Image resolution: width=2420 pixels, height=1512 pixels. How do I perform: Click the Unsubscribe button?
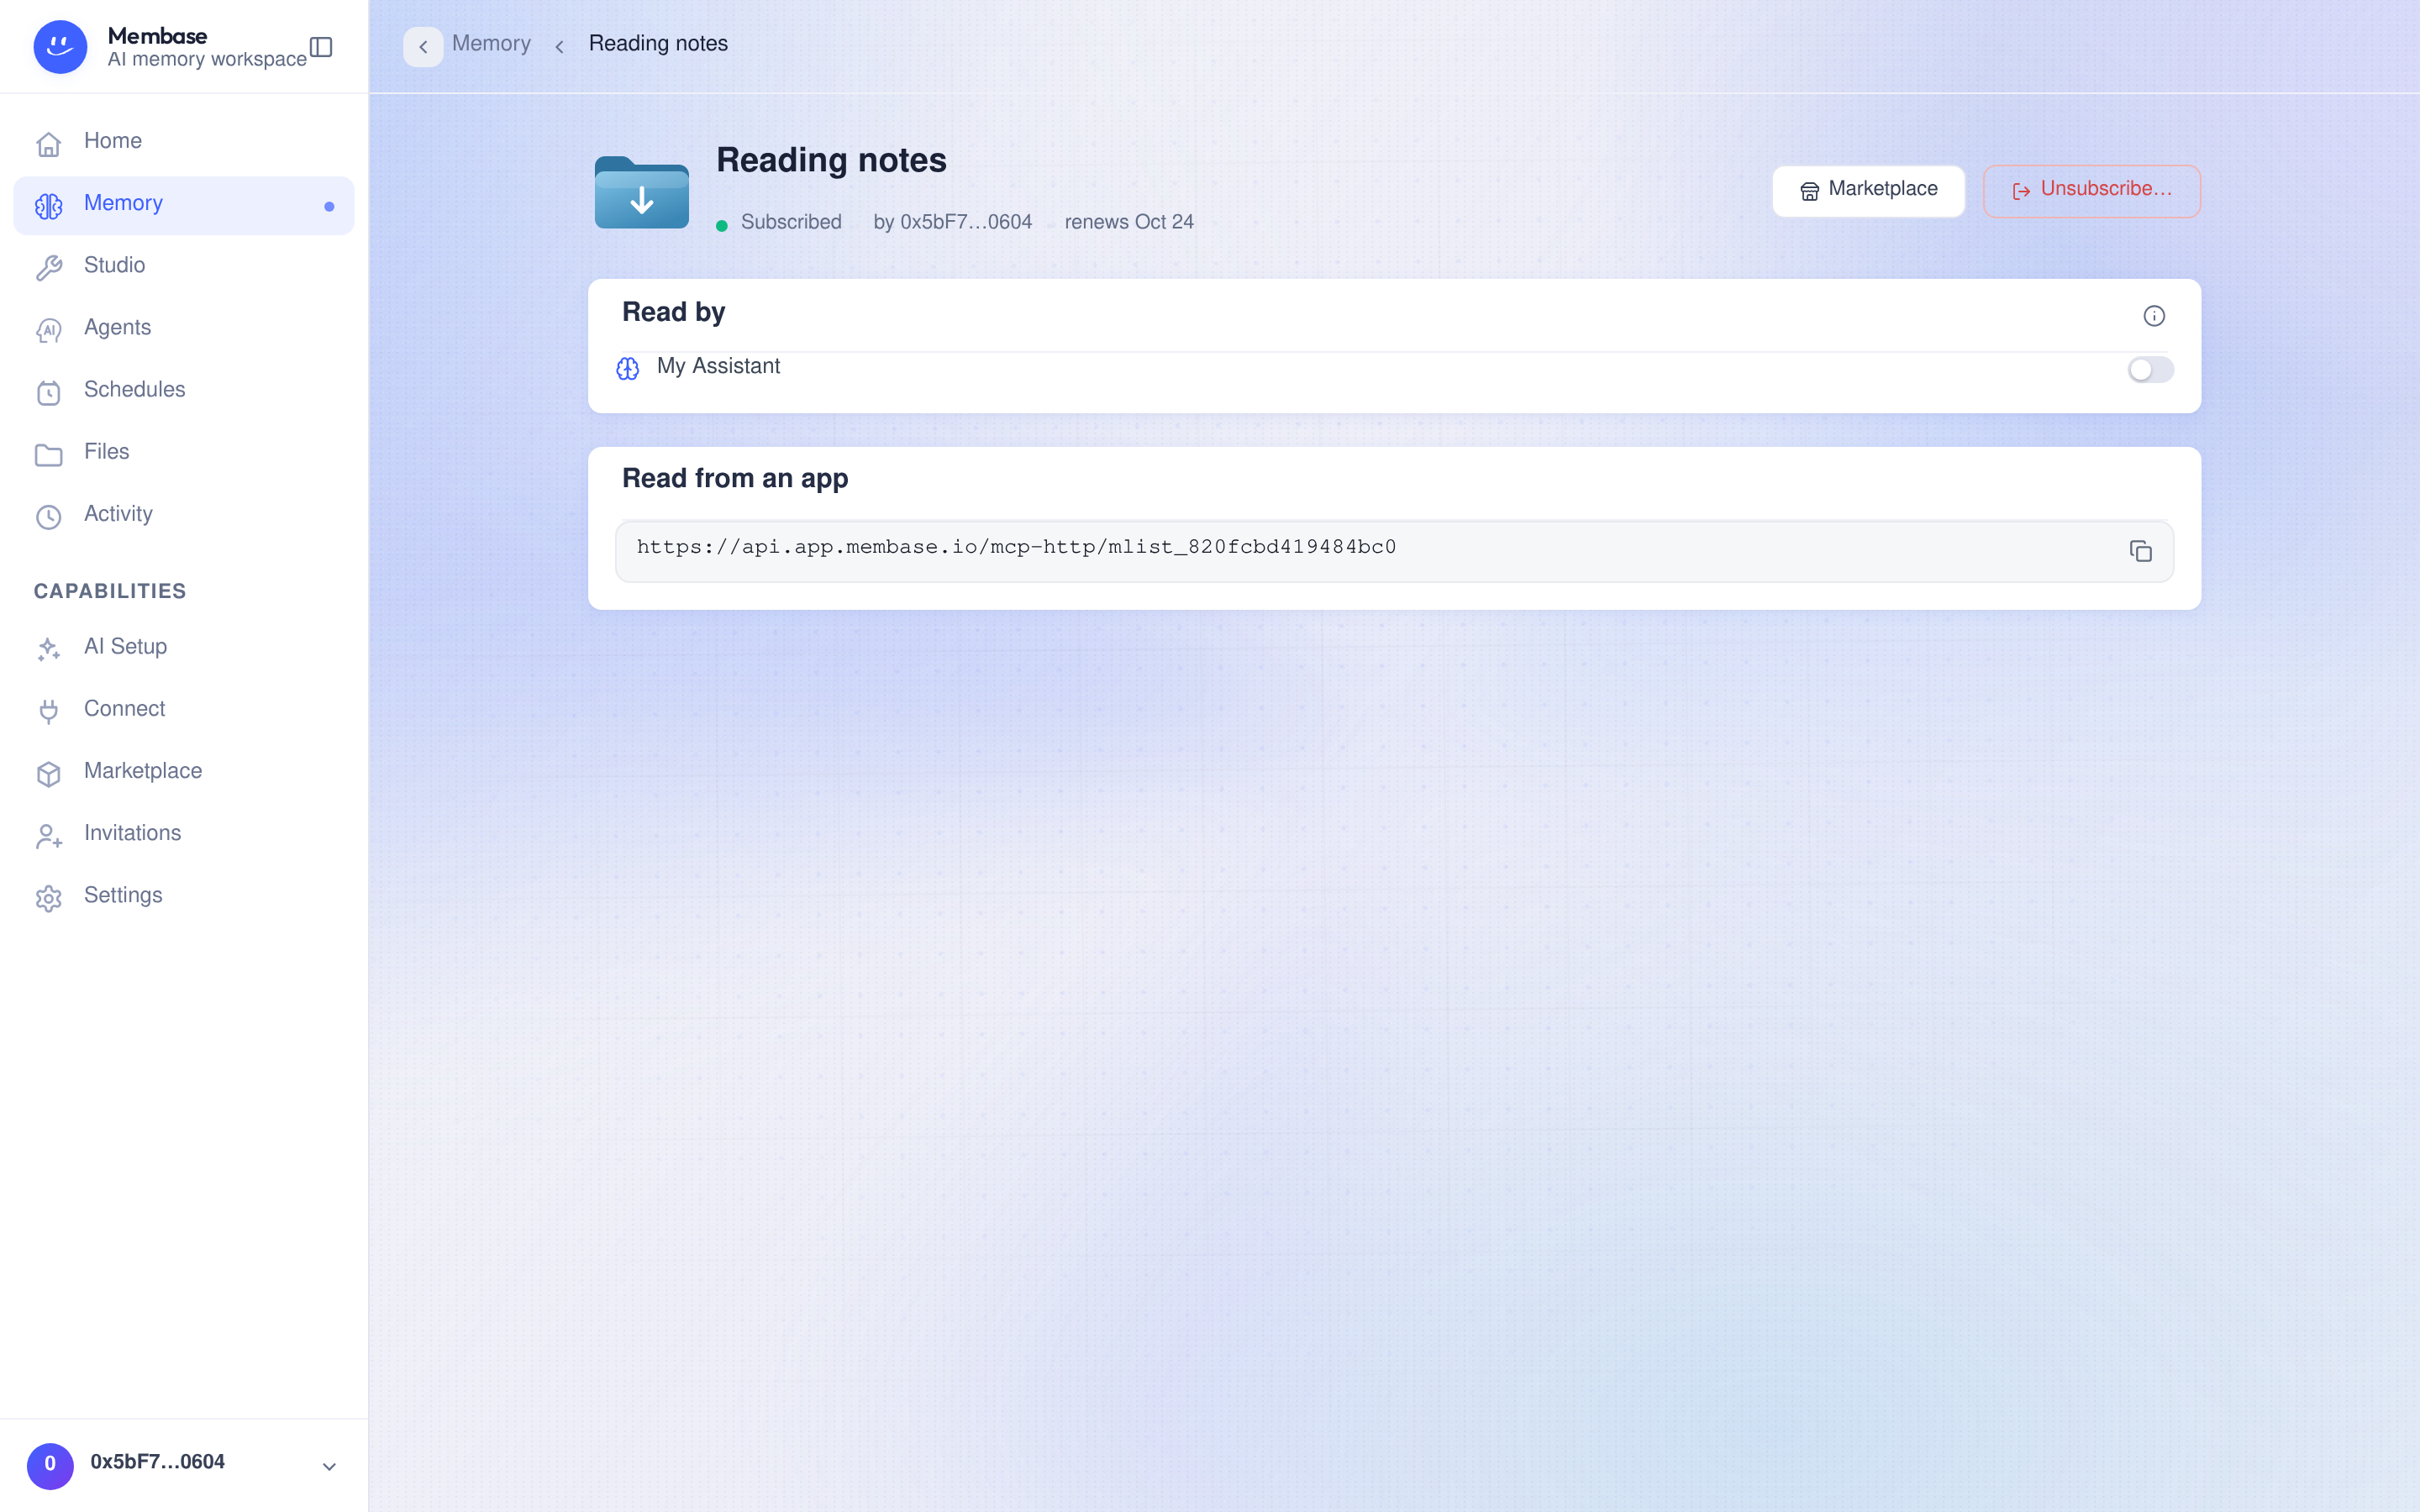click(x=2091, y=190)
